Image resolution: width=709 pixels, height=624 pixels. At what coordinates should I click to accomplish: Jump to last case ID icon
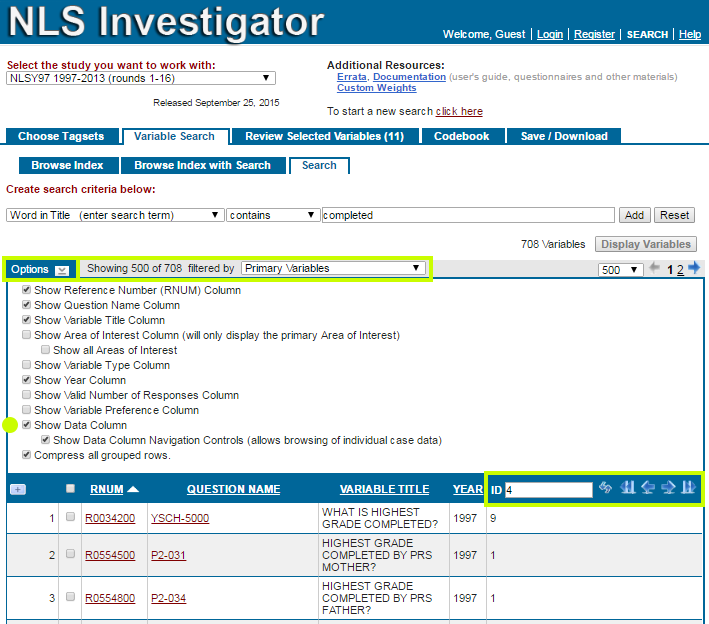tap(688, 487)
